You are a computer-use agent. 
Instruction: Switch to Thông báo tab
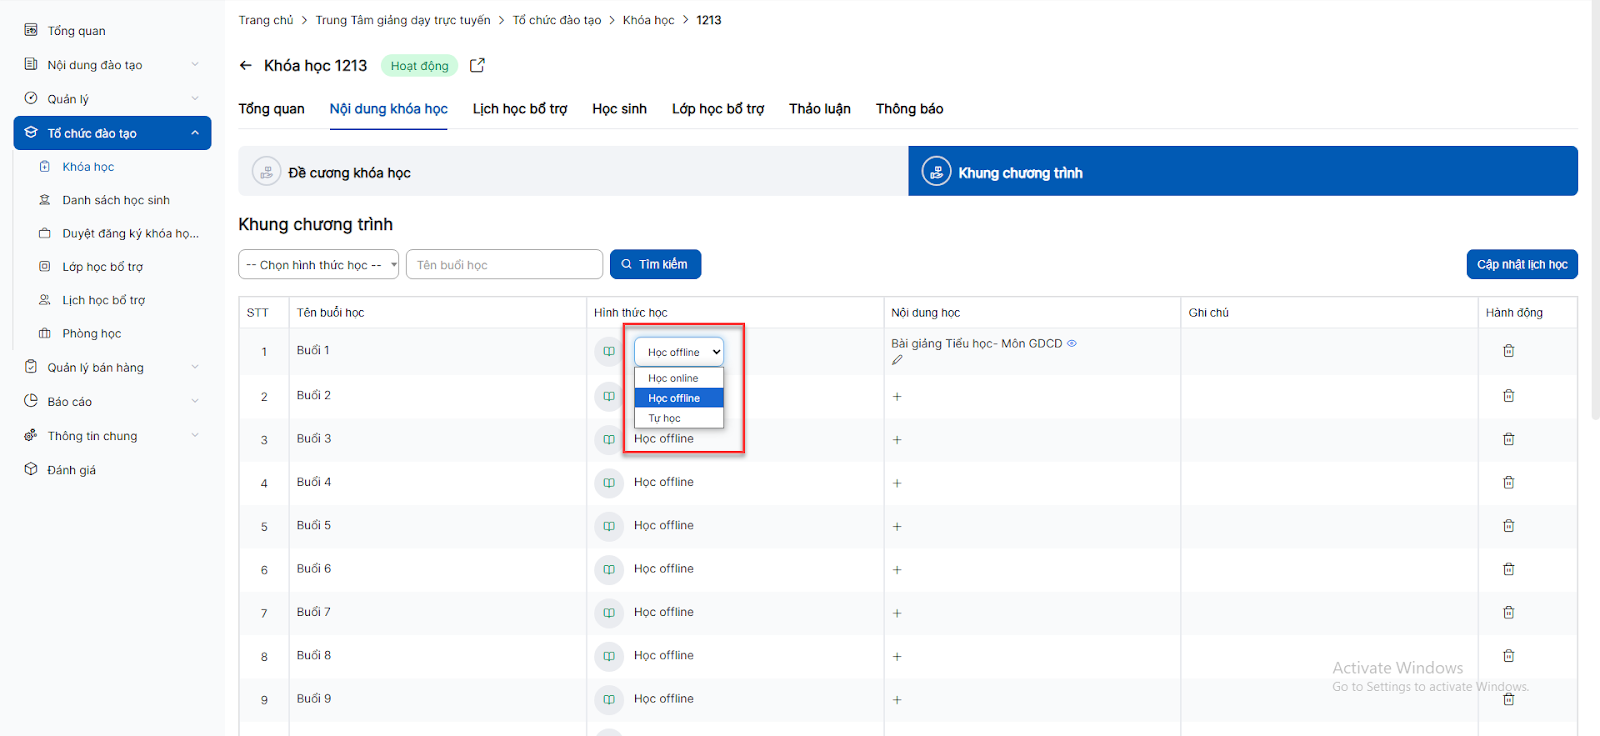point(909,109)
